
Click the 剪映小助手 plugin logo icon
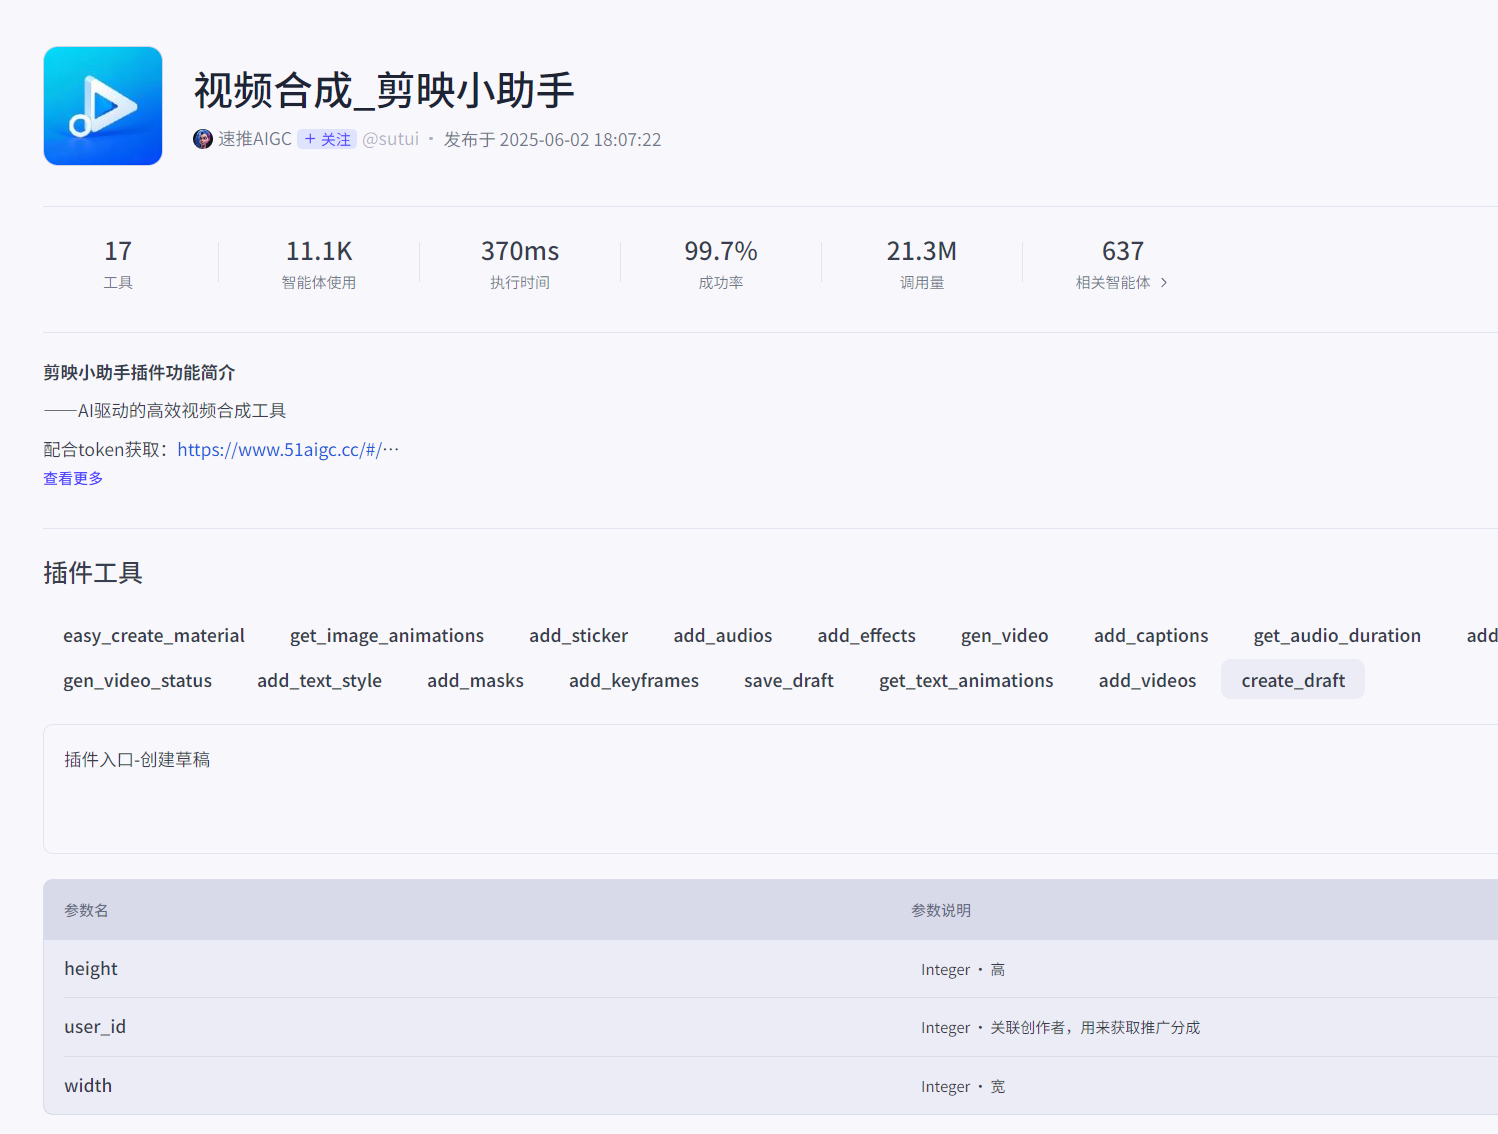(103, 106)
